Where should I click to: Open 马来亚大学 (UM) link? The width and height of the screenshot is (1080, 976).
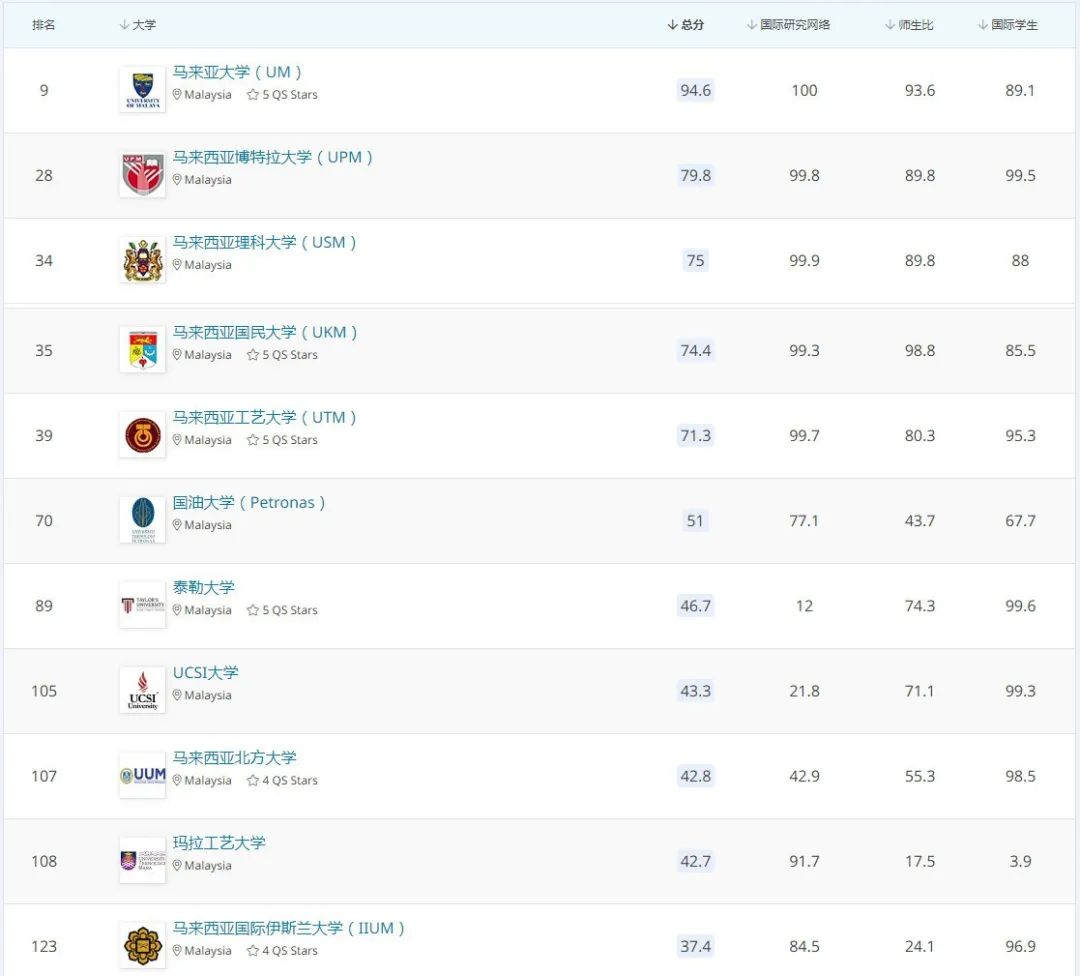coord(237,72)
